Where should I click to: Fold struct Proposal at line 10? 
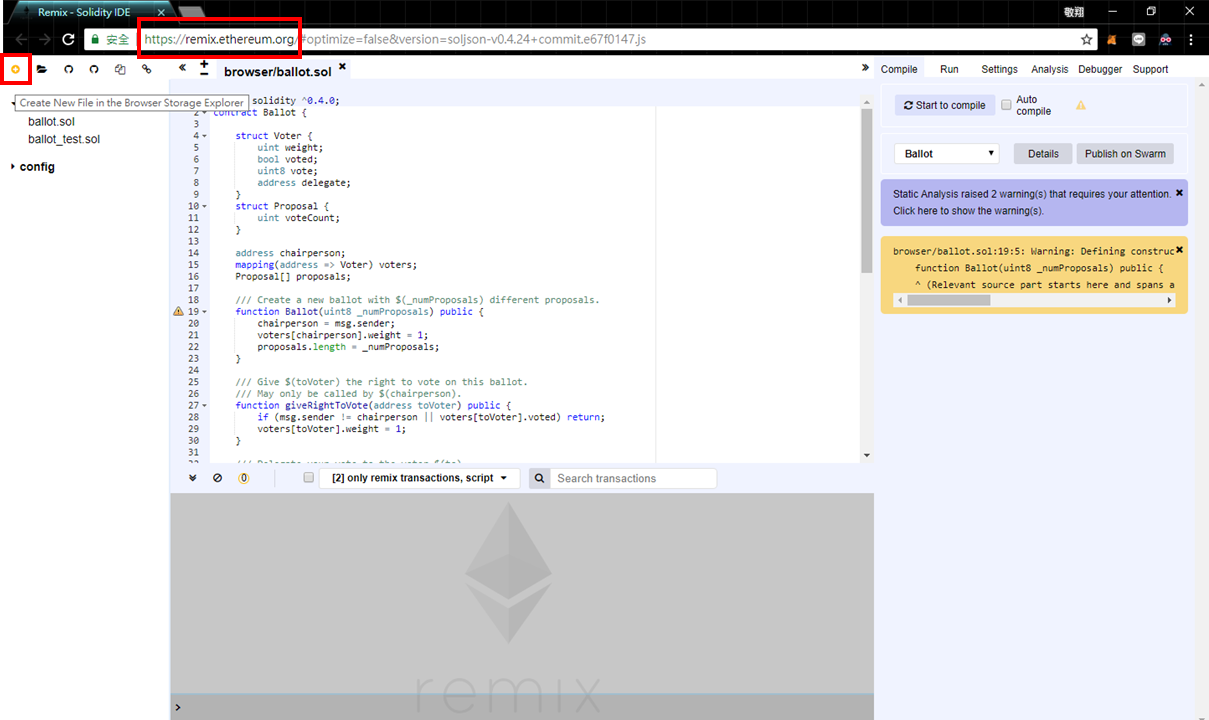205,206
